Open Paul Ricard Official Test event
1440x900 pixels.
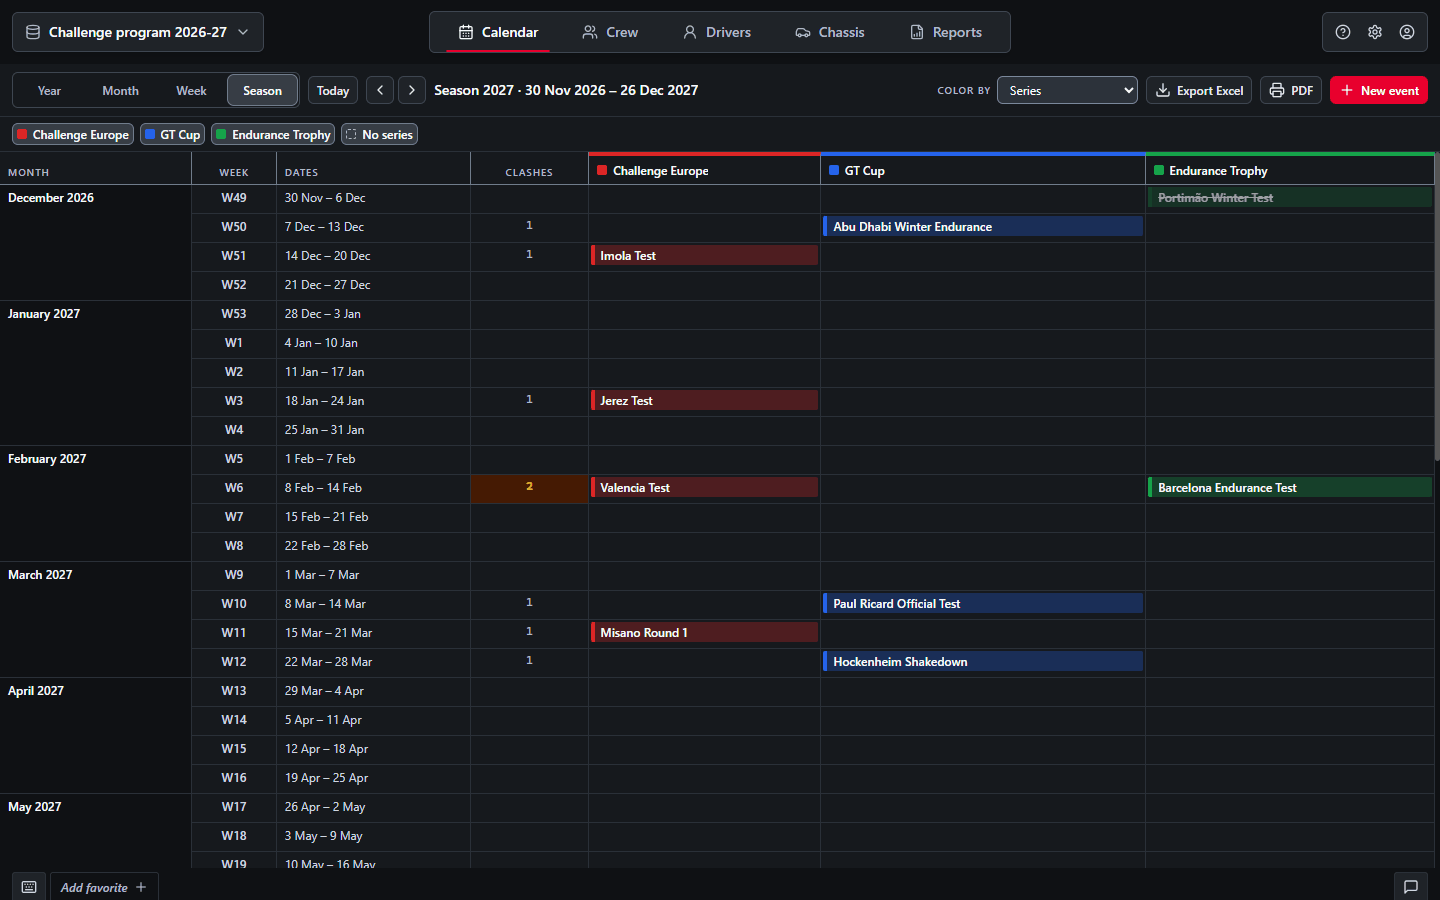982,603
